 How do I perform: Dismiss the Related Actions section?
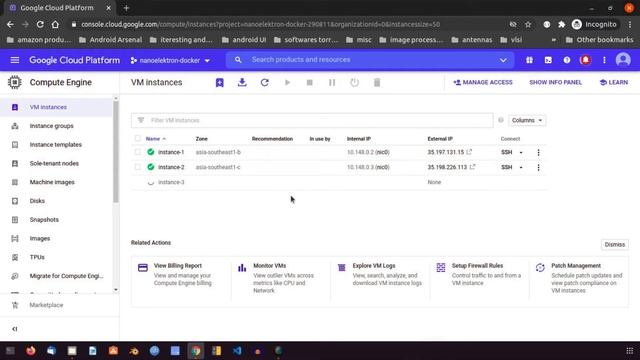[x=615, y=244]
